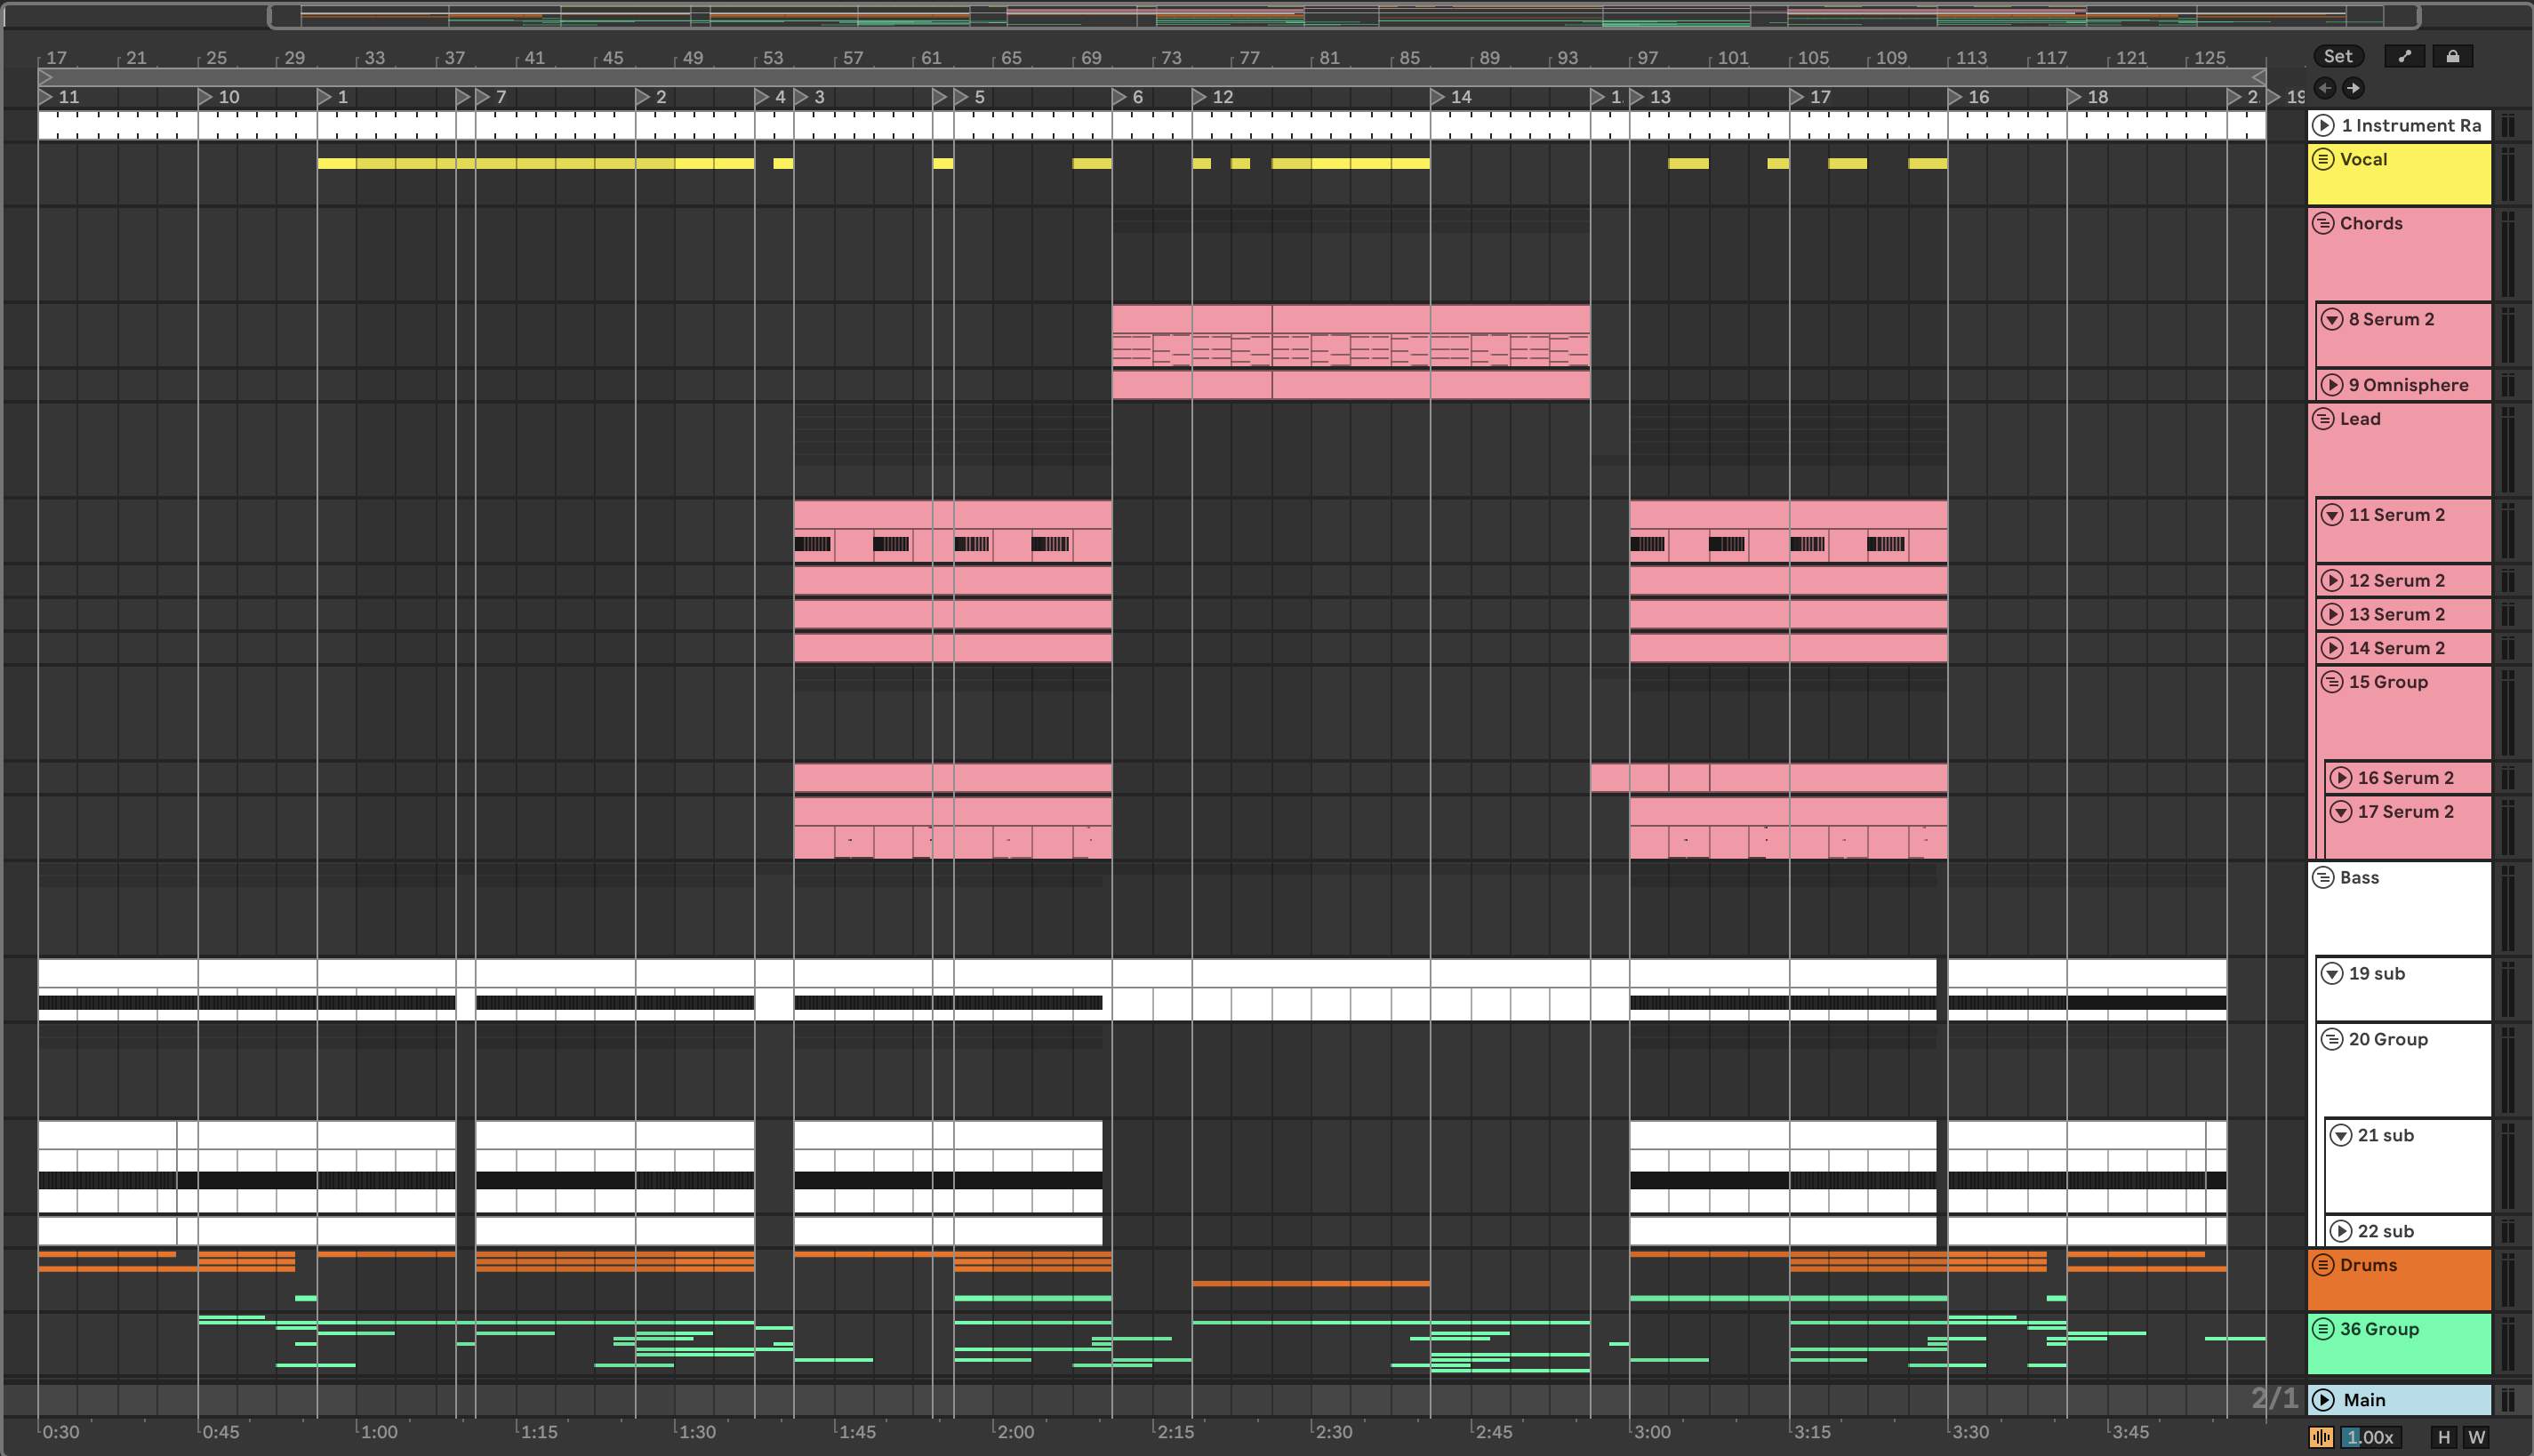Click play icon on 1 Instrument Rack track
2534x1456 pixels.
point(2323,125)
